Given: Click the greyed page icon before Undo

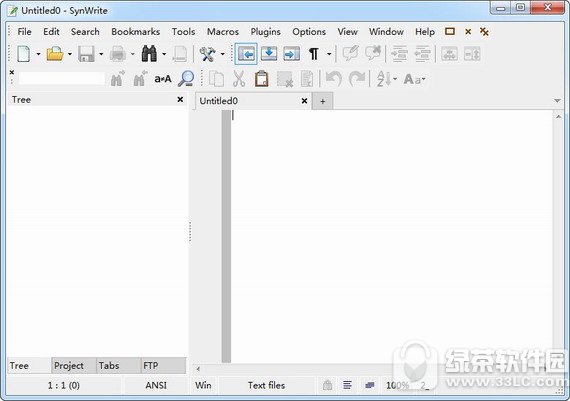Looking at the screenshot, I should point(307,79).
